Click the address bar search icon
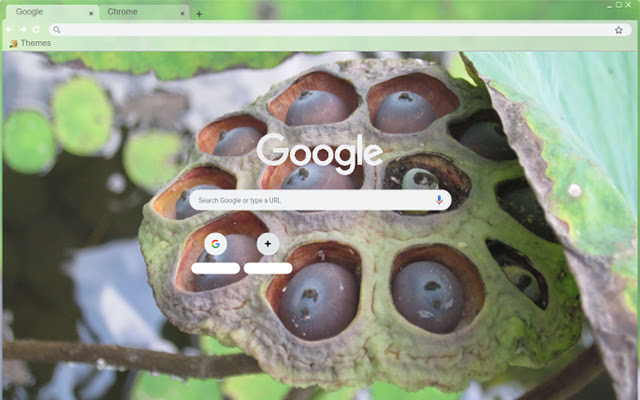This screenshot has height=400, width=640. [x=57, y=29]
